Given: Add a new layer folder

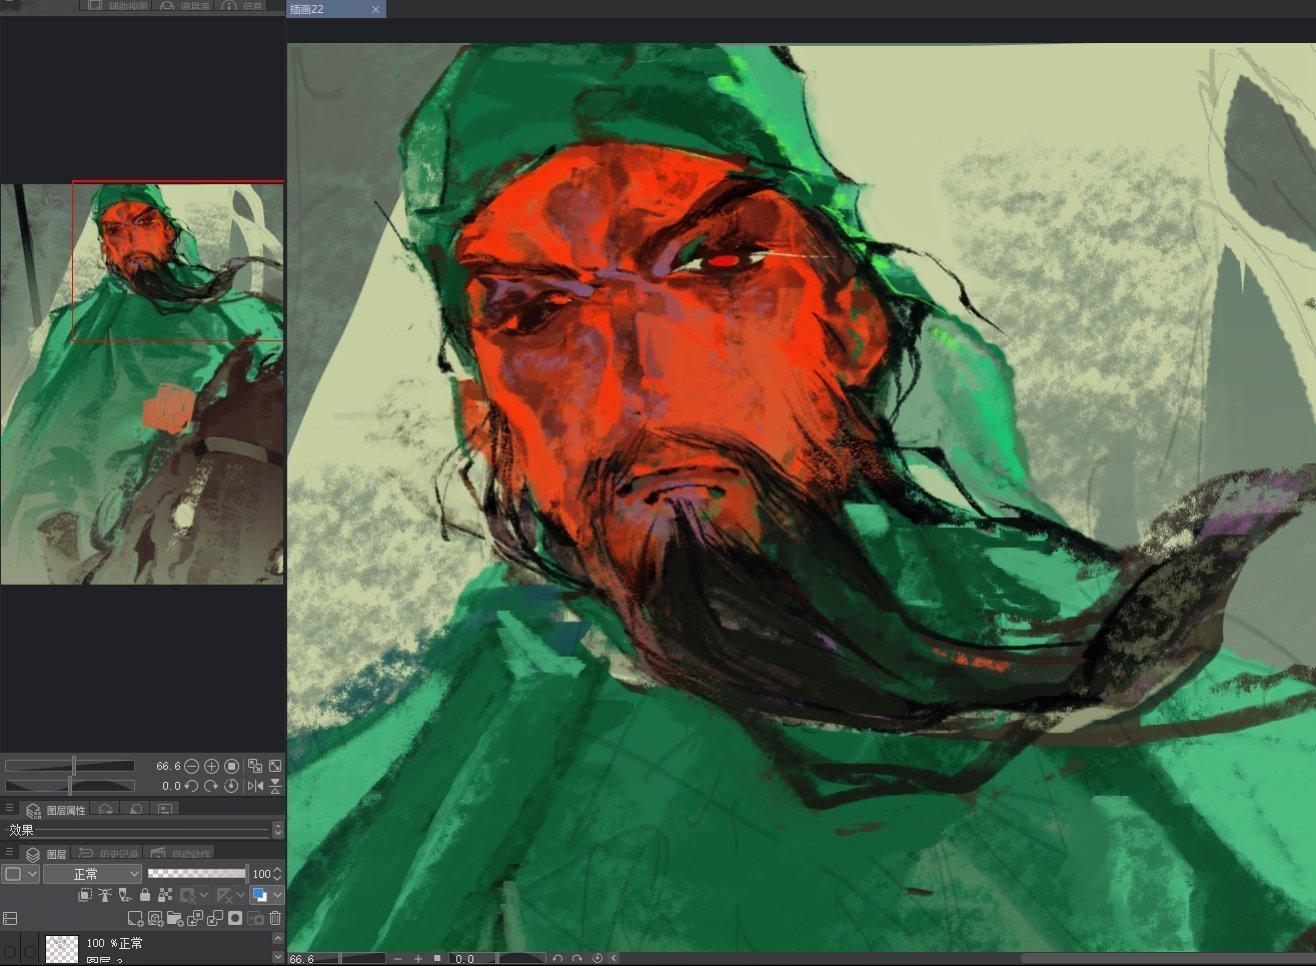Looking at the screenshot, I should point(175,919).
